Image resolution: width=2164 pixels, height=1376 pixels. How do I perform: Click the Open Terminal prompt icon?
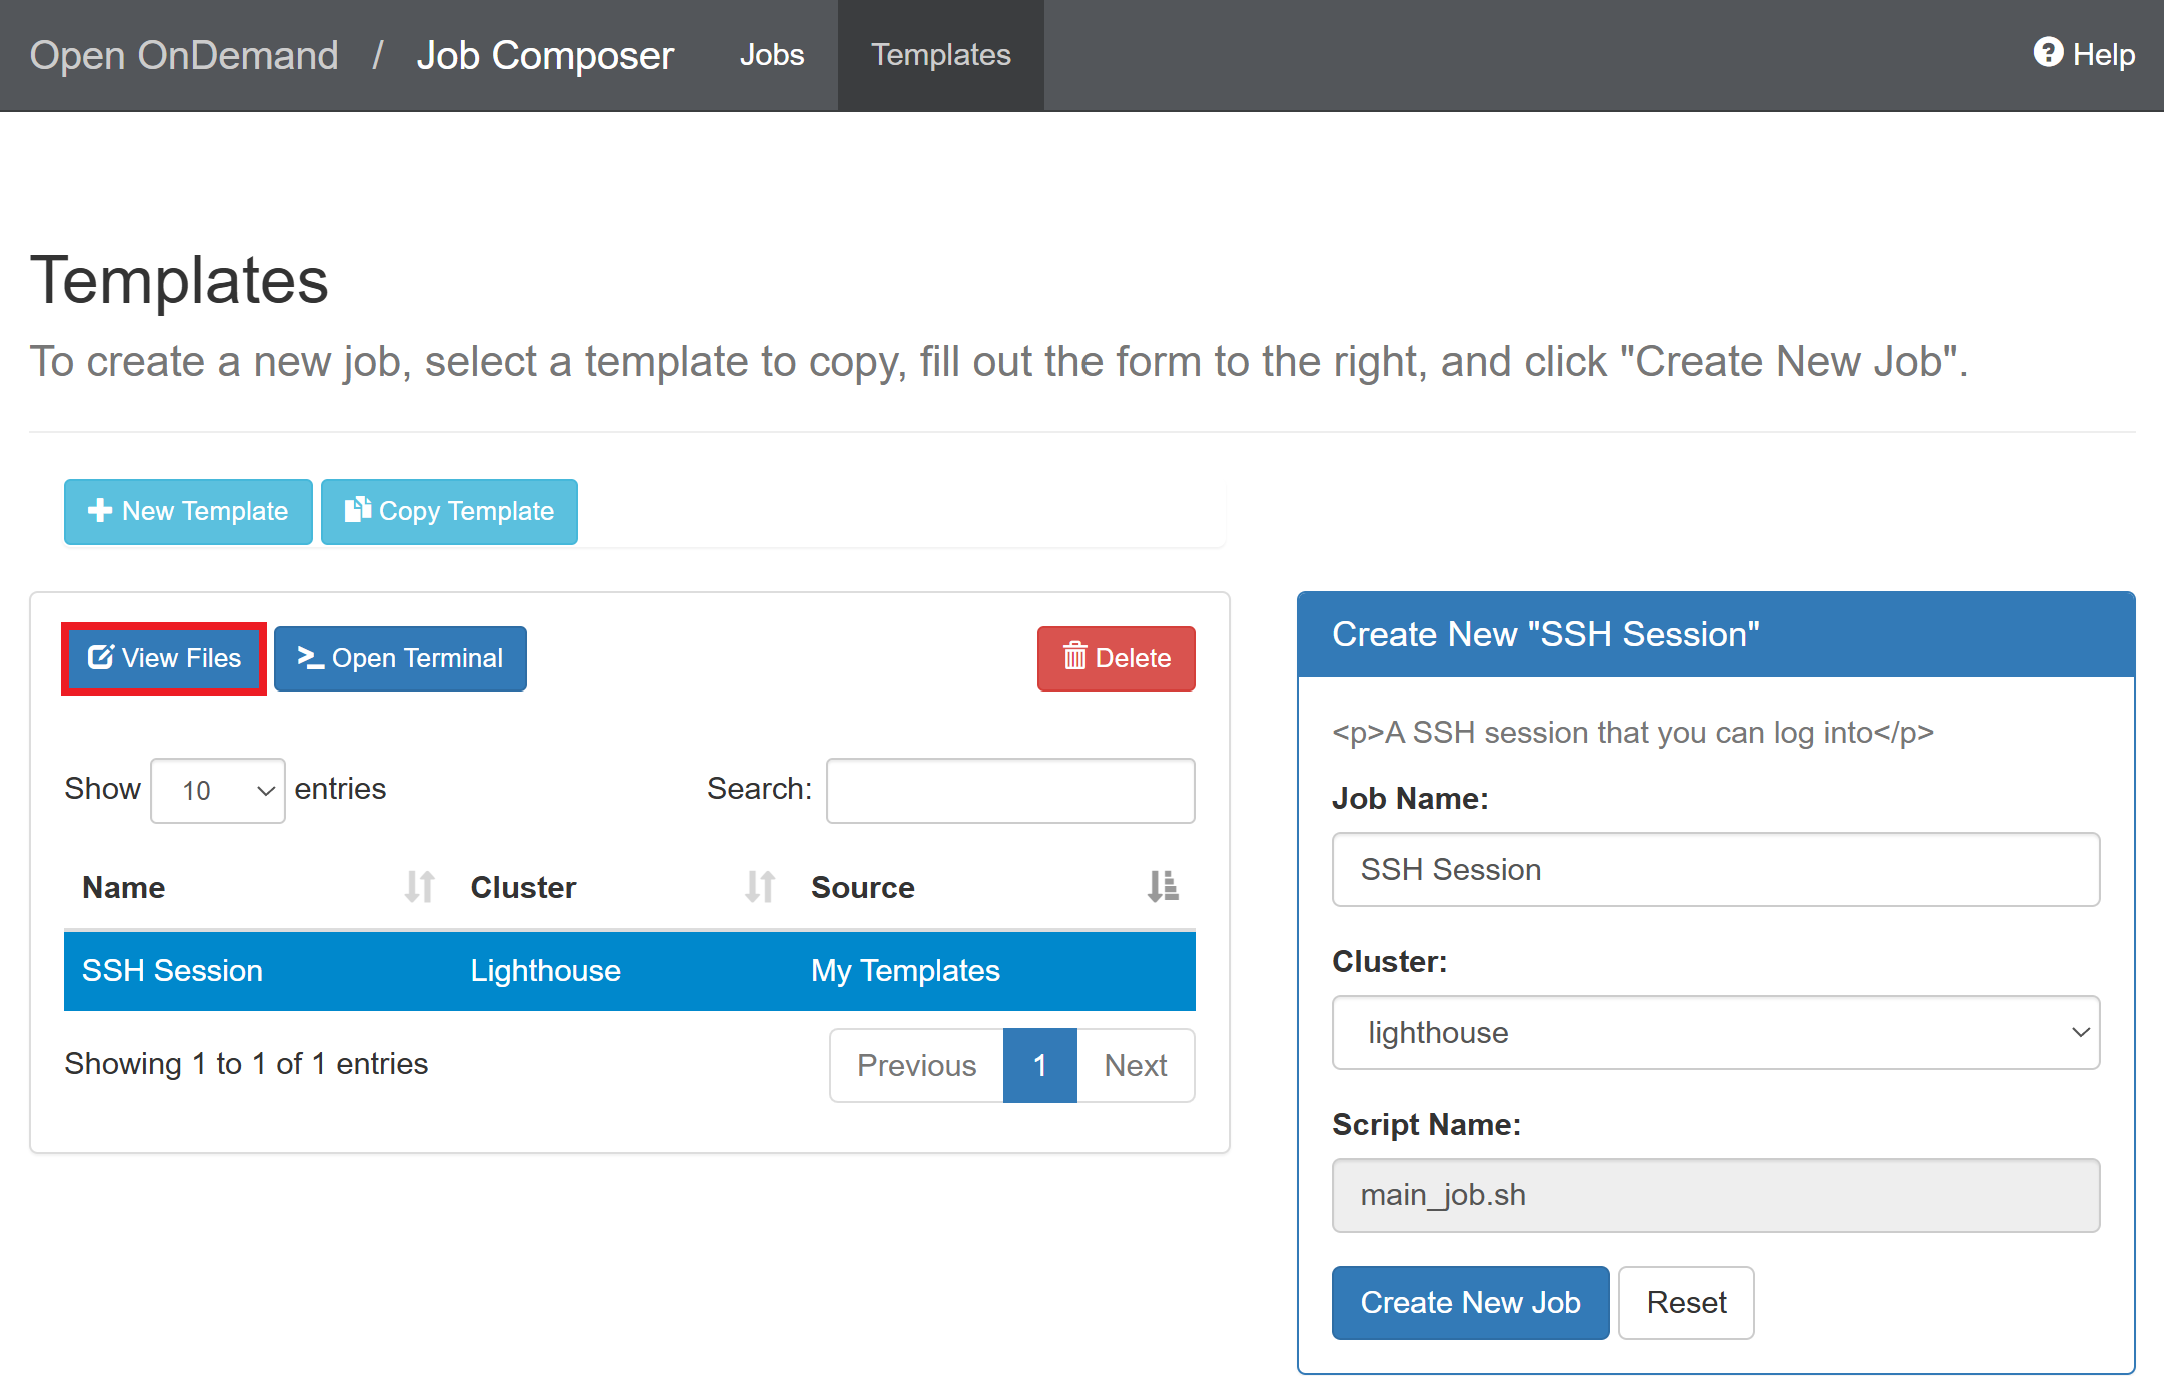click(x=310, y=657)
